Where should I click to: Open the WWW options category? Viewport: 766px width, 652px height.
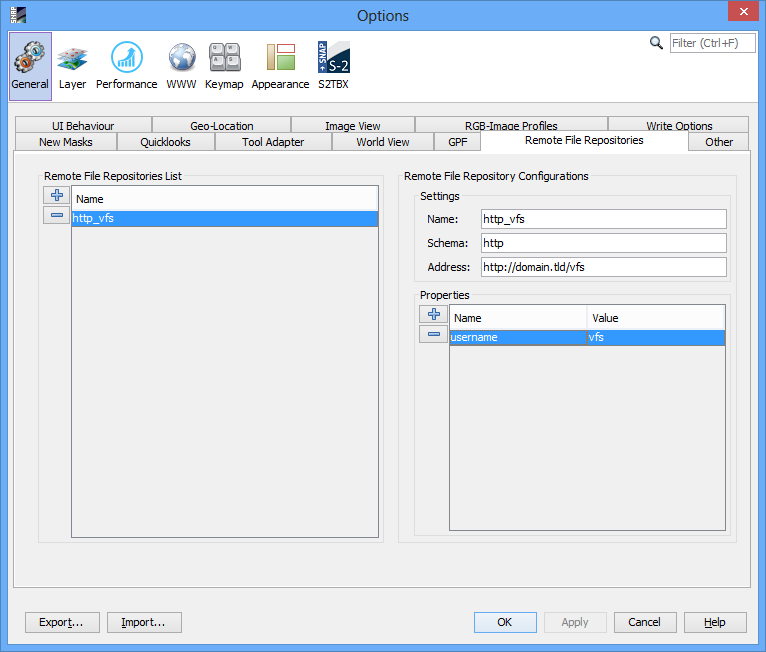click(181, 66)
